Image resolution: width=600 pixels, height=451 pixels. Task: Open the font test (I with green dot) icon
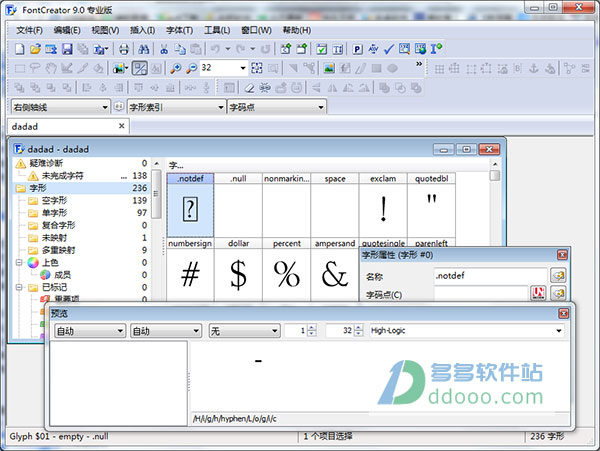click(x=436, y=49)
